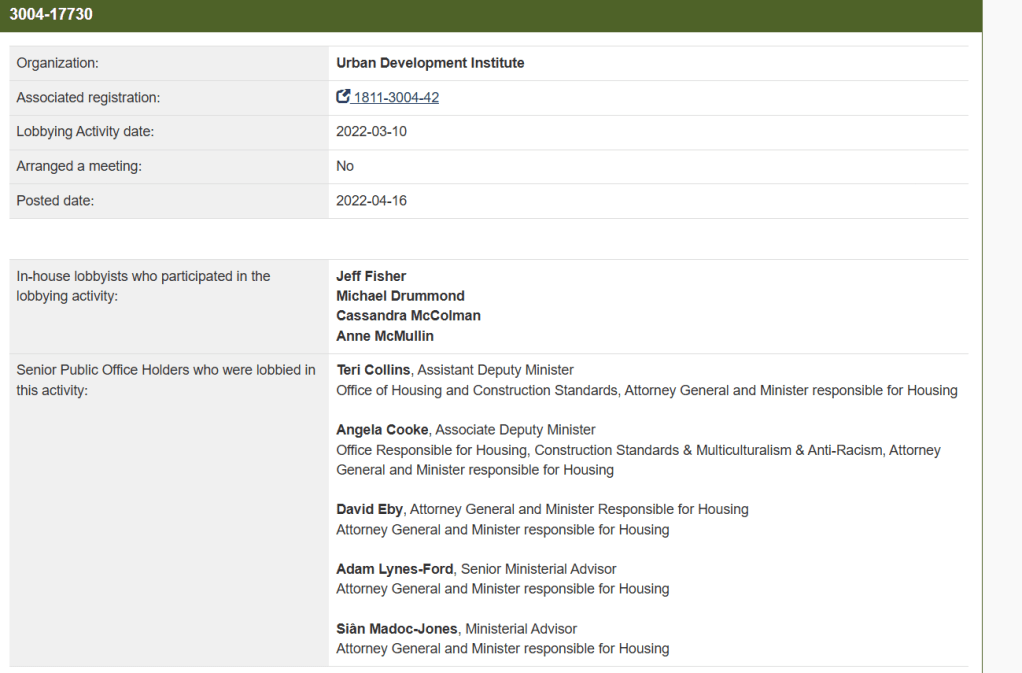Click office holder name Angela Cooke
The width and height of the screenshot is (1022, 673).
[x=382, y=430]
